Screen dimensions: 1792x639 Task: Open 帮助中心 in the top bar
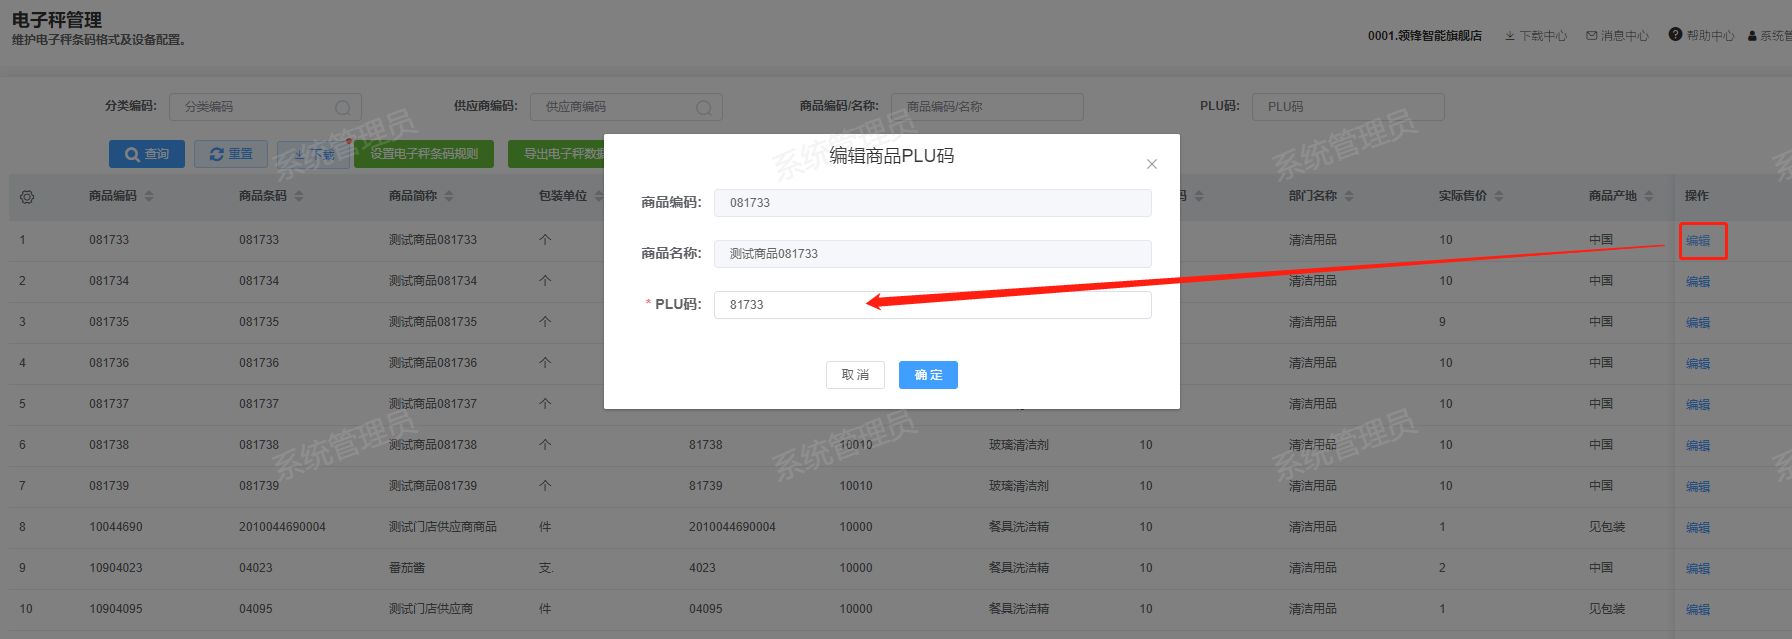coord(1701,35)
